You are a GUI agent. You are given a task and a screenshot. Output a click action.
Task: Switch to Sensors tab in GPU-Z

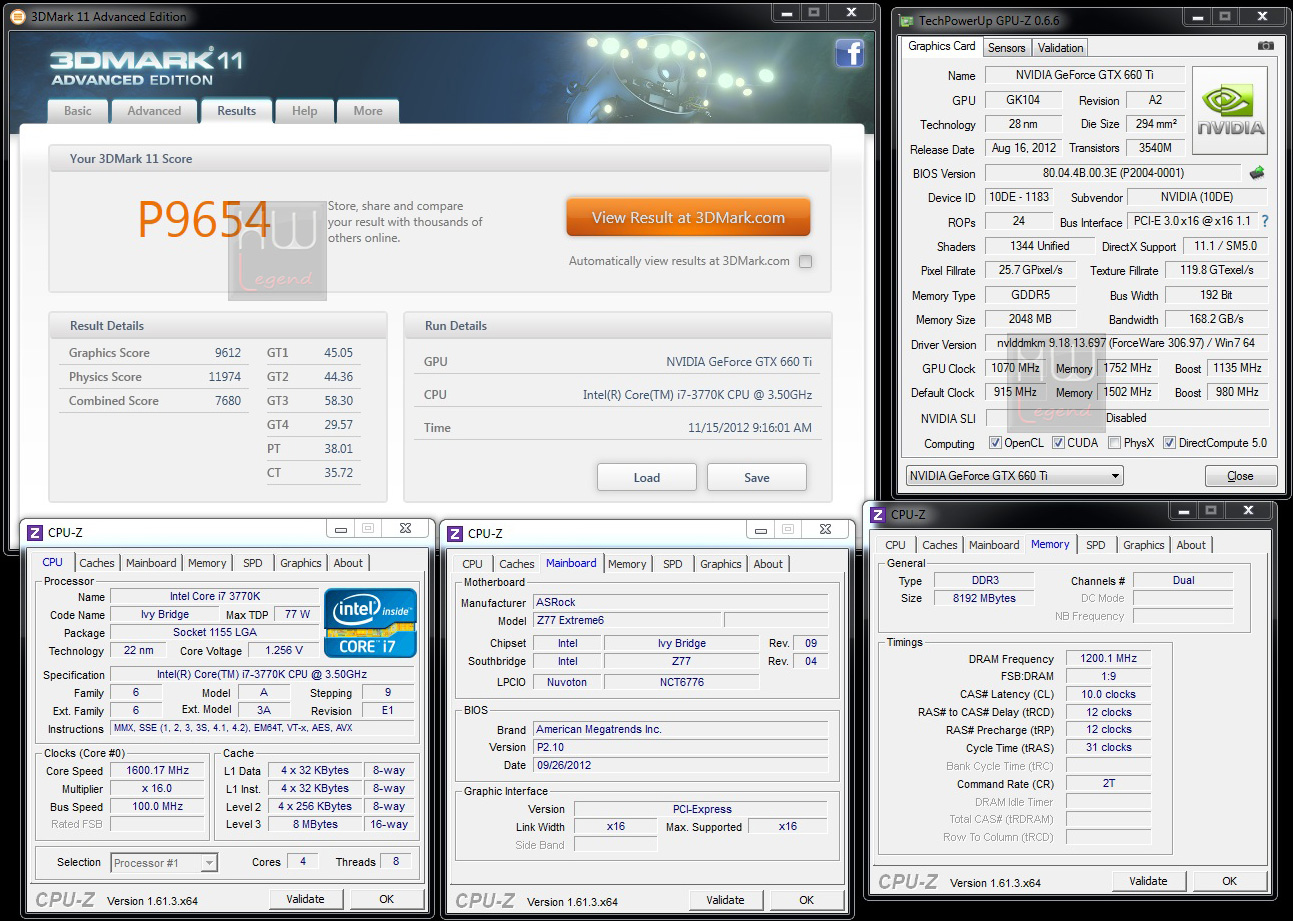coord(1006,48)
